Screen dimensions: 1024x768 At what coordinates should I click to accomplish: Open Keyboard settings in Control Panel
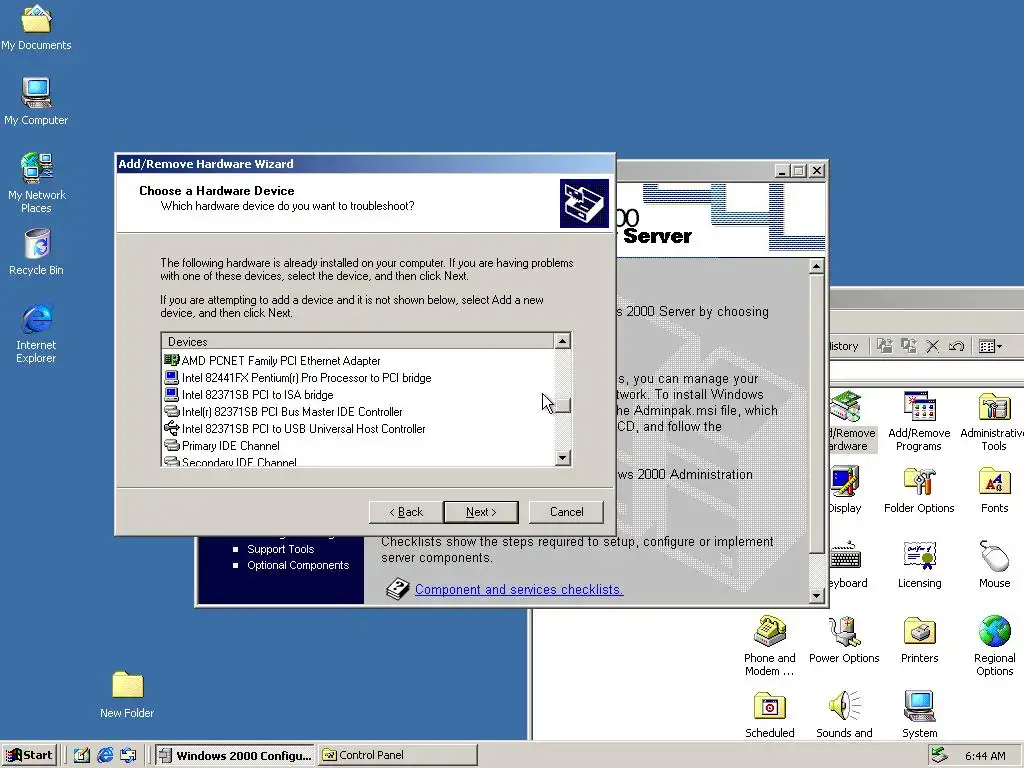846,565
